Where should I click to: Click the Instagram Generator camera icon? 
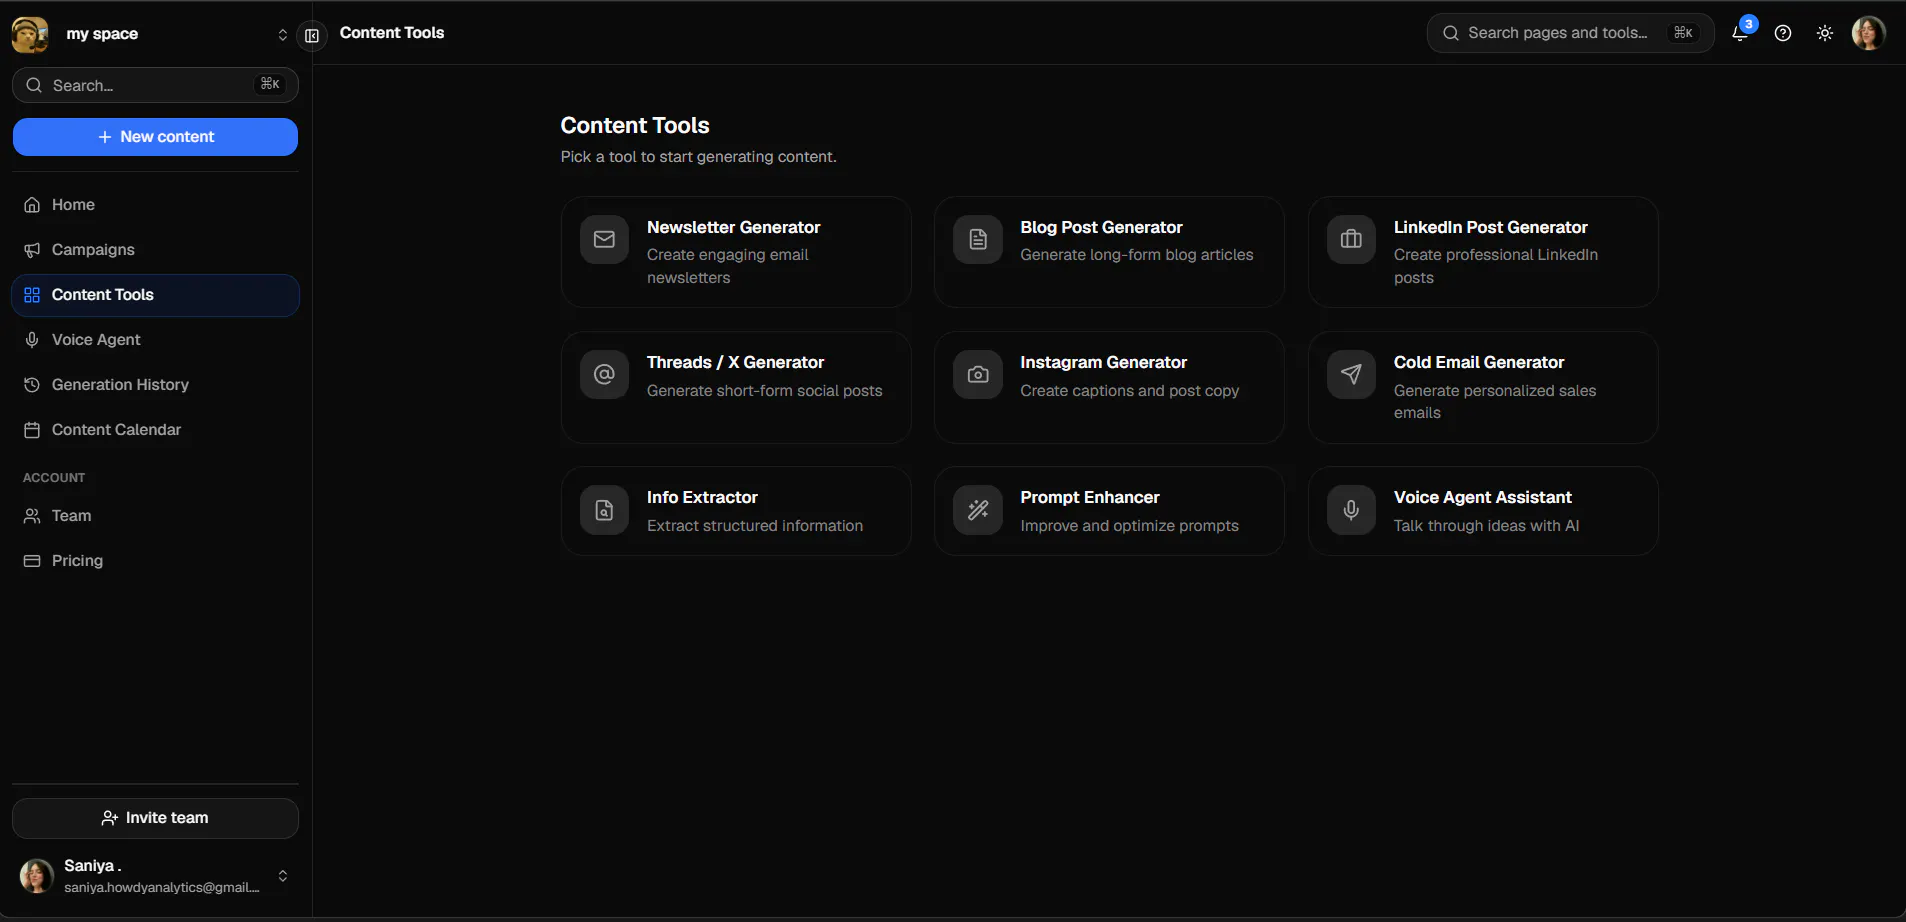[x=978, y=375]
